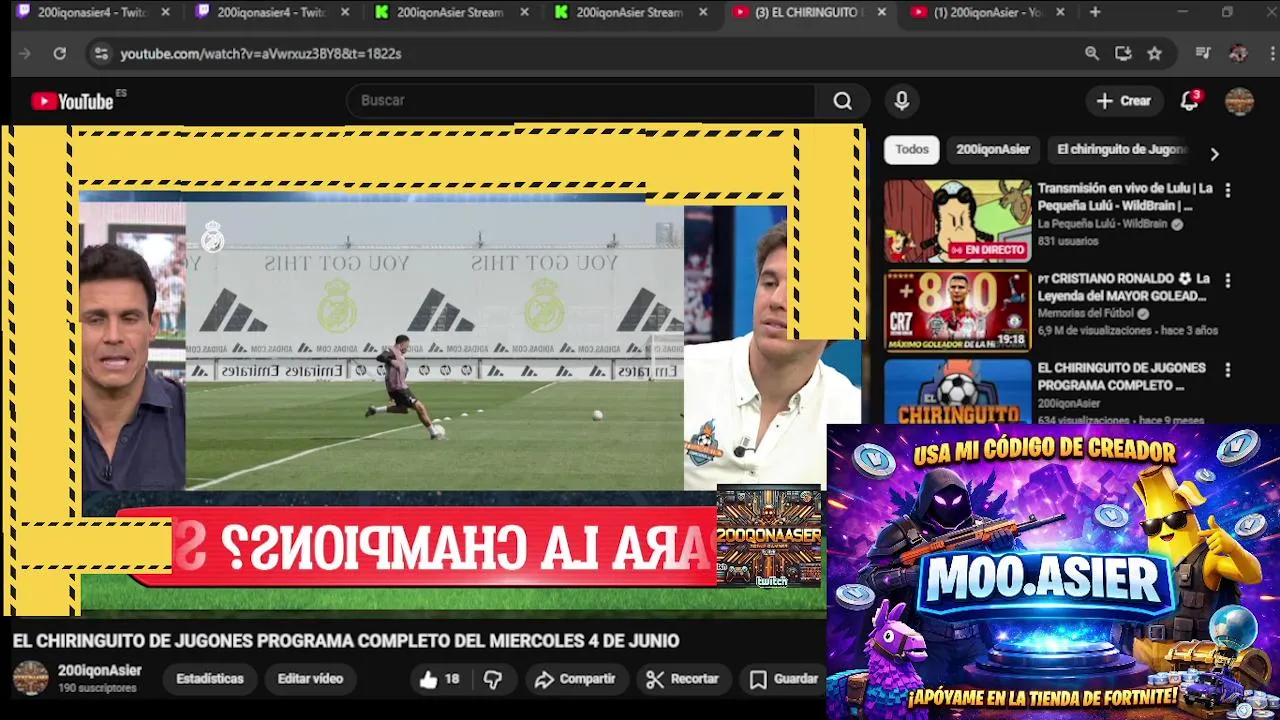1280x720 pixels.
Task: Open the media control icon in browser toolbar
Action: point(1203,54)
